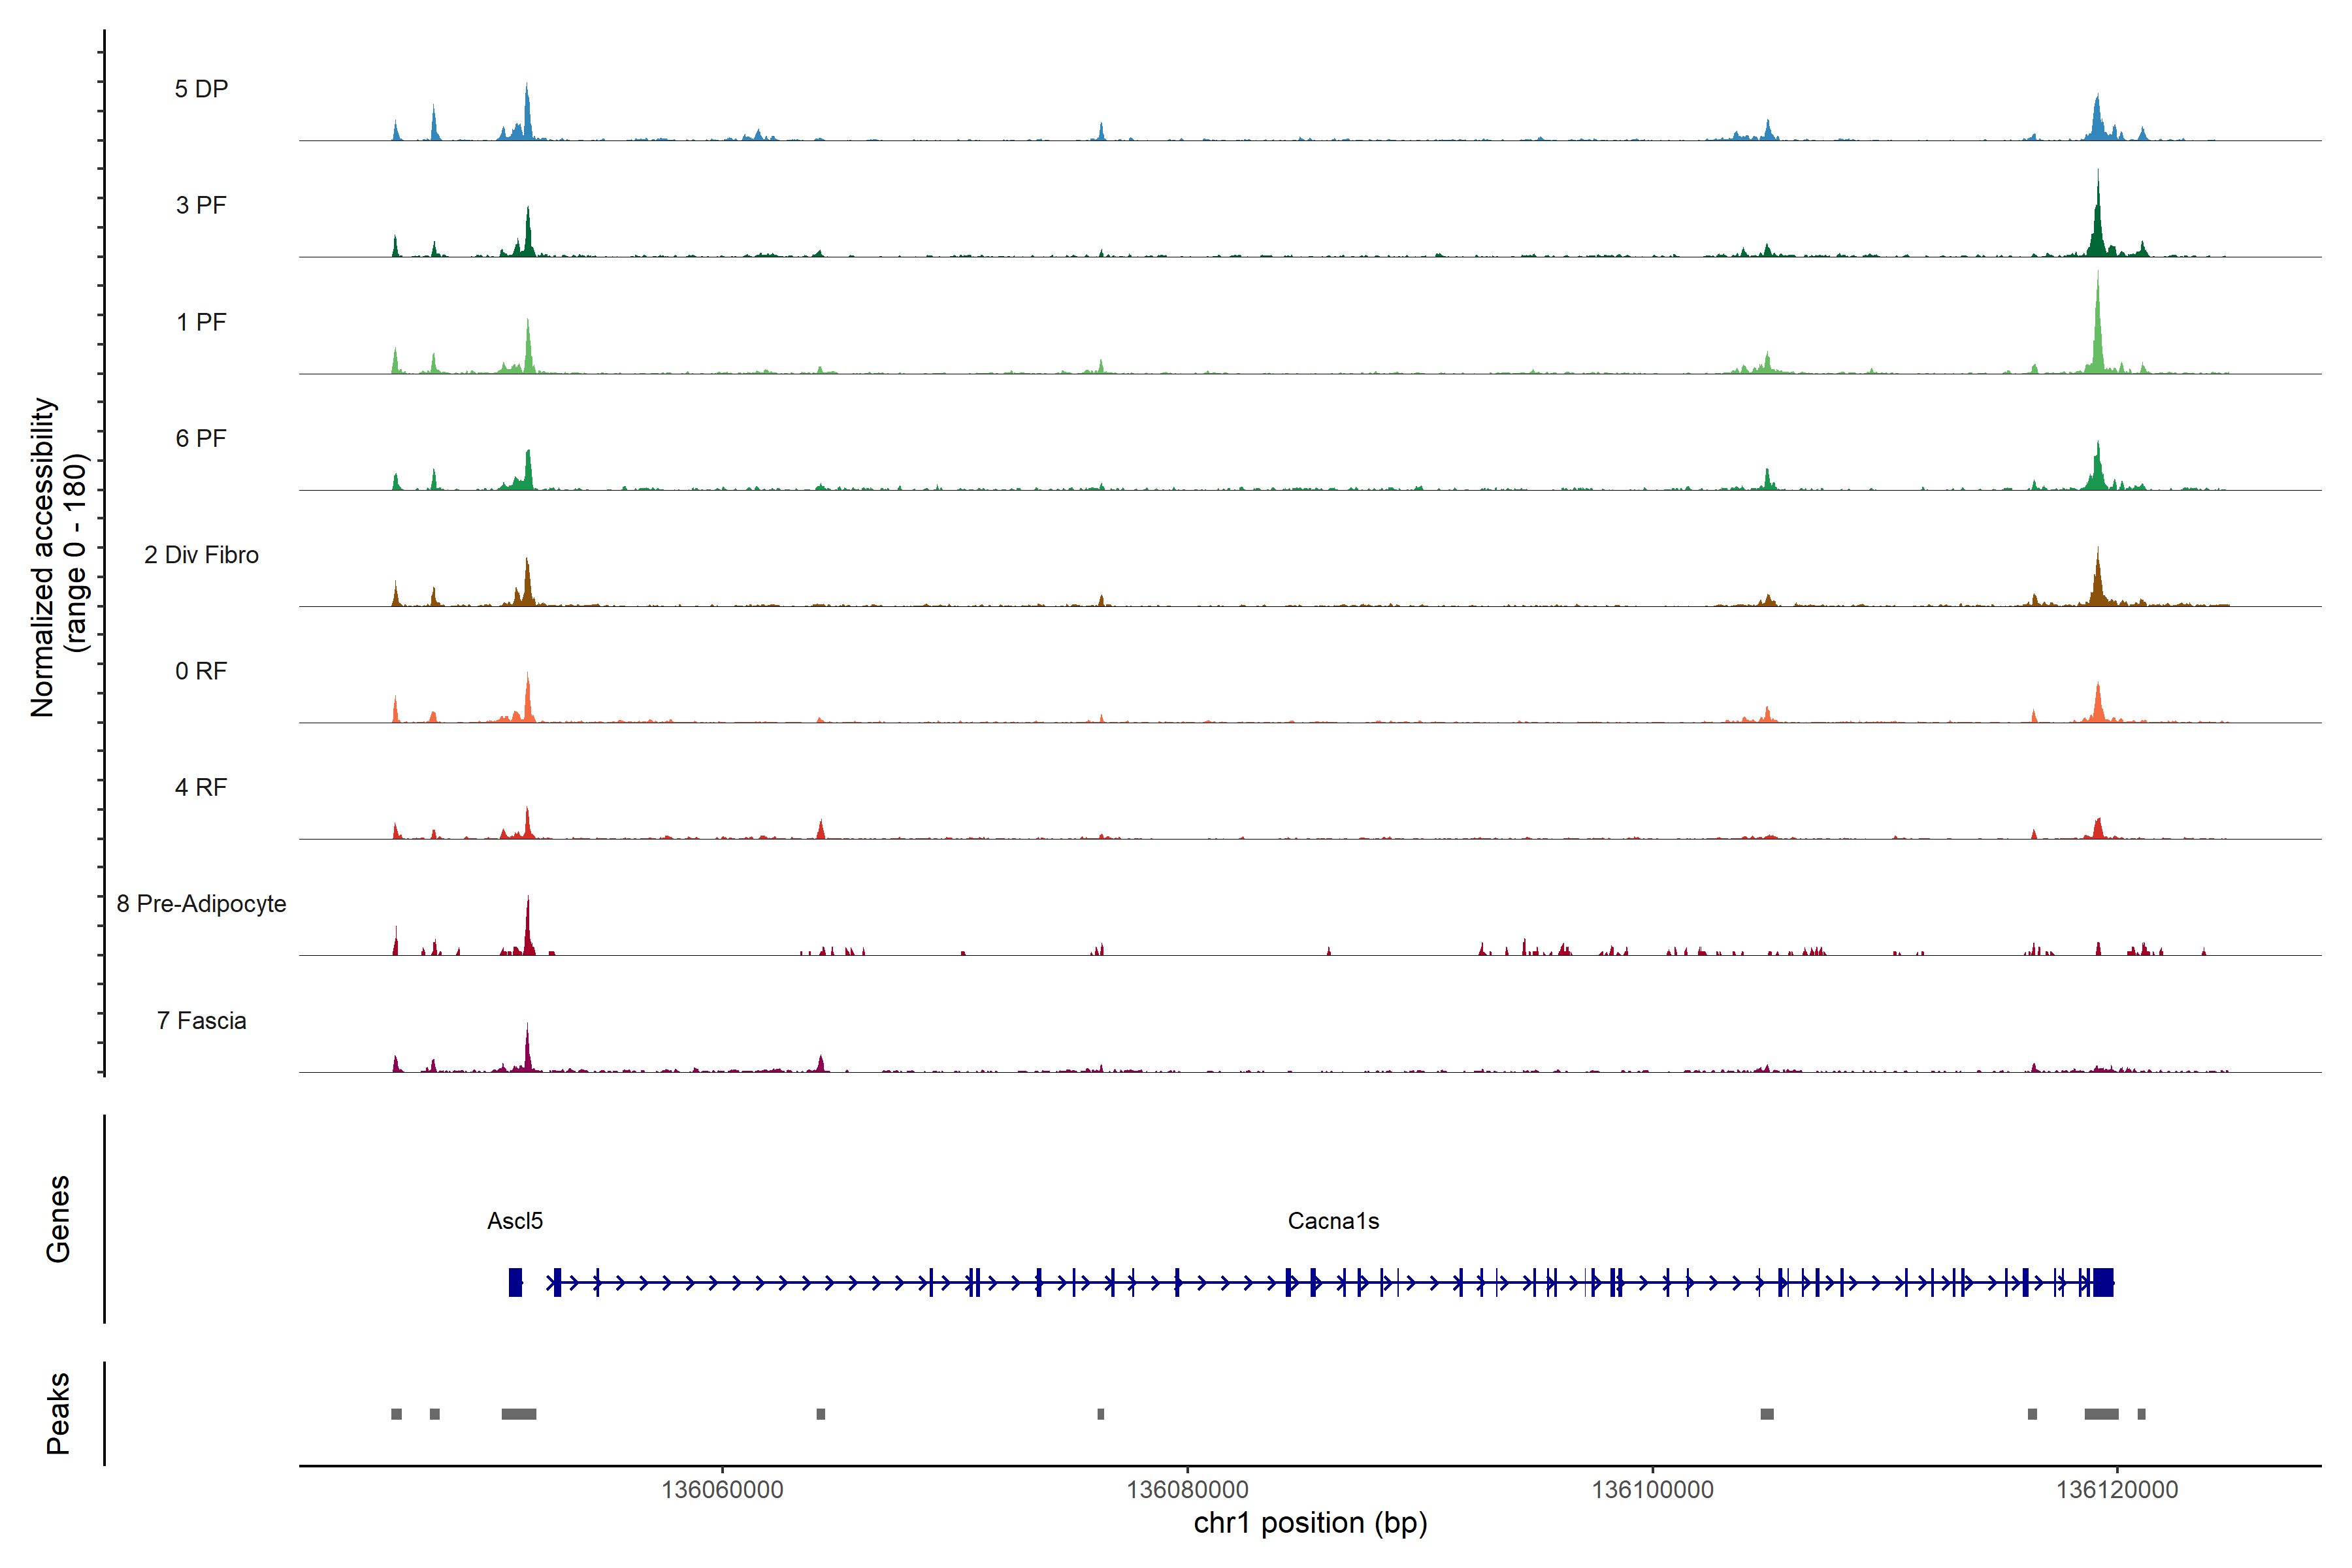Click the tallest light green 1 PF peak
The height and width of the screenshot is (1568, 2352).
click(2098, 330)
